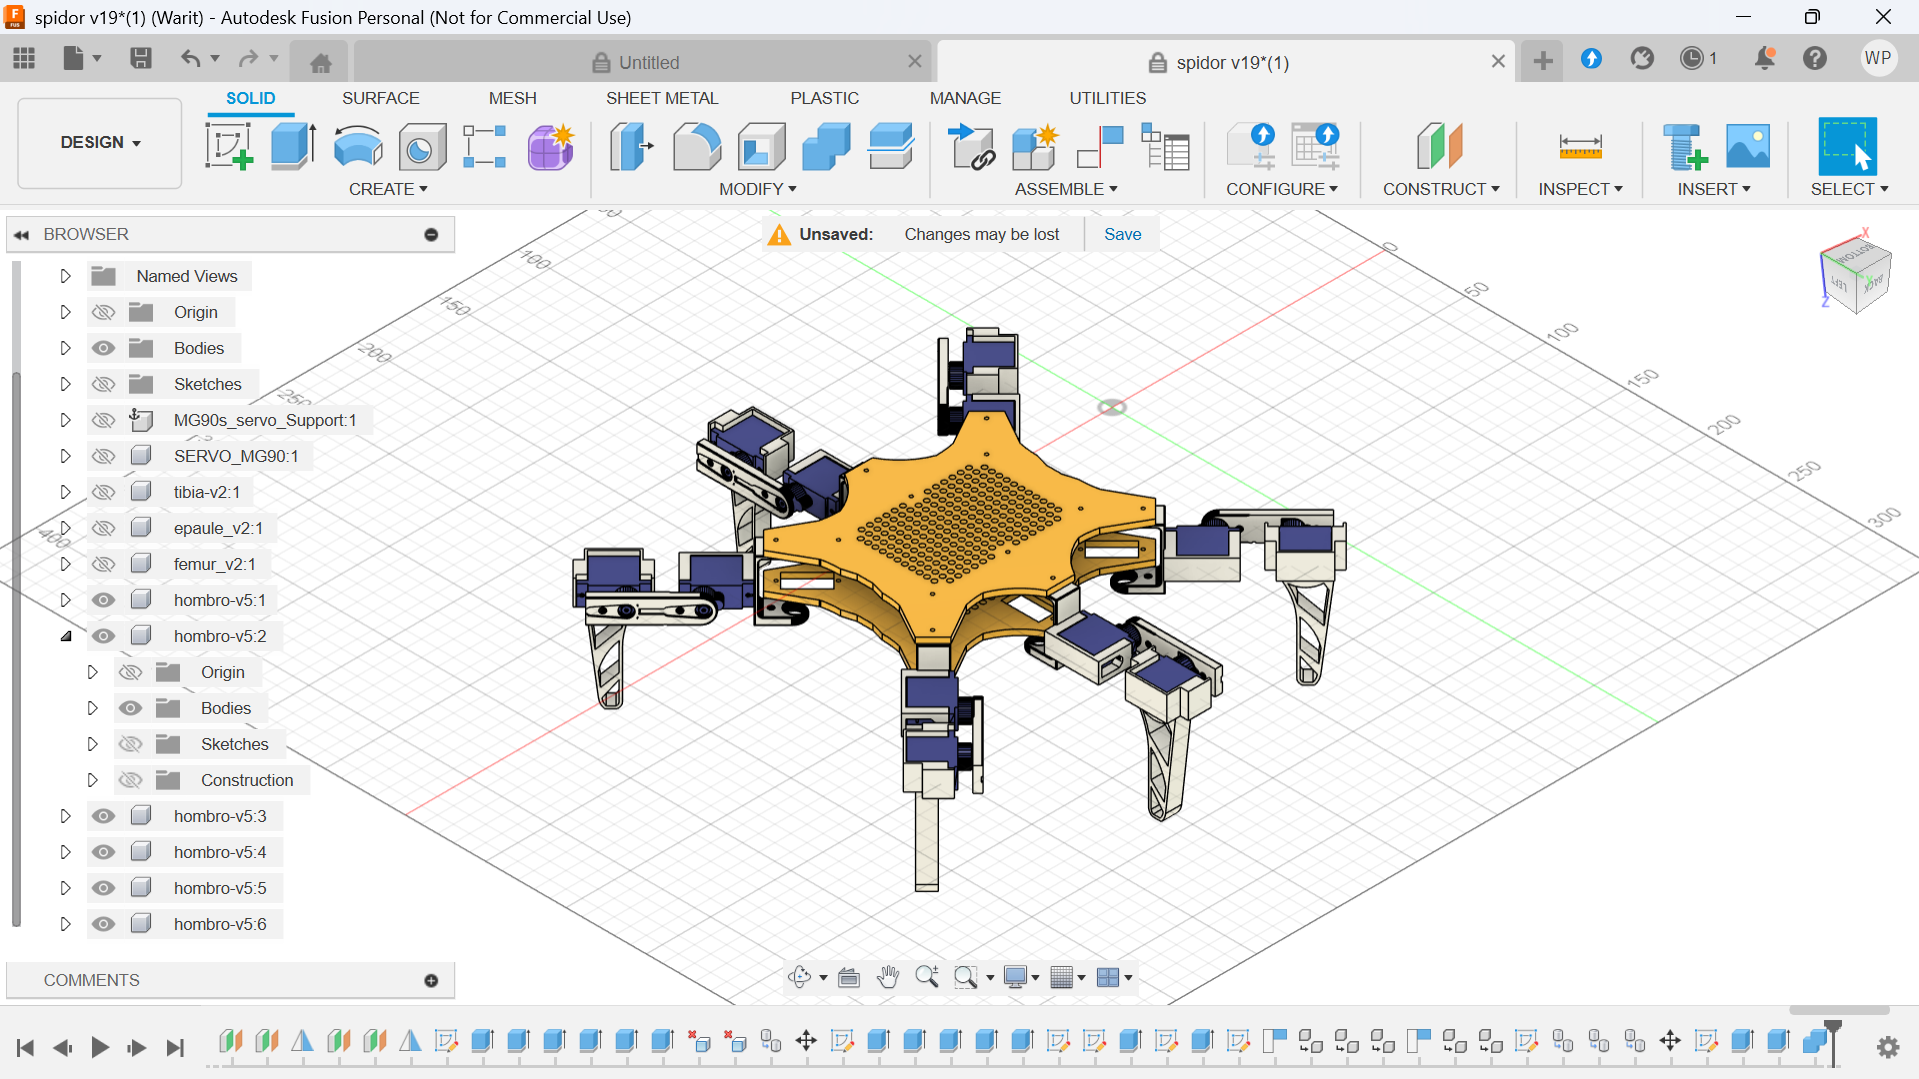This screenshot has height=1079, width=1919.
Task: Switch to the SURFACE tab
Action: point(380,98)
